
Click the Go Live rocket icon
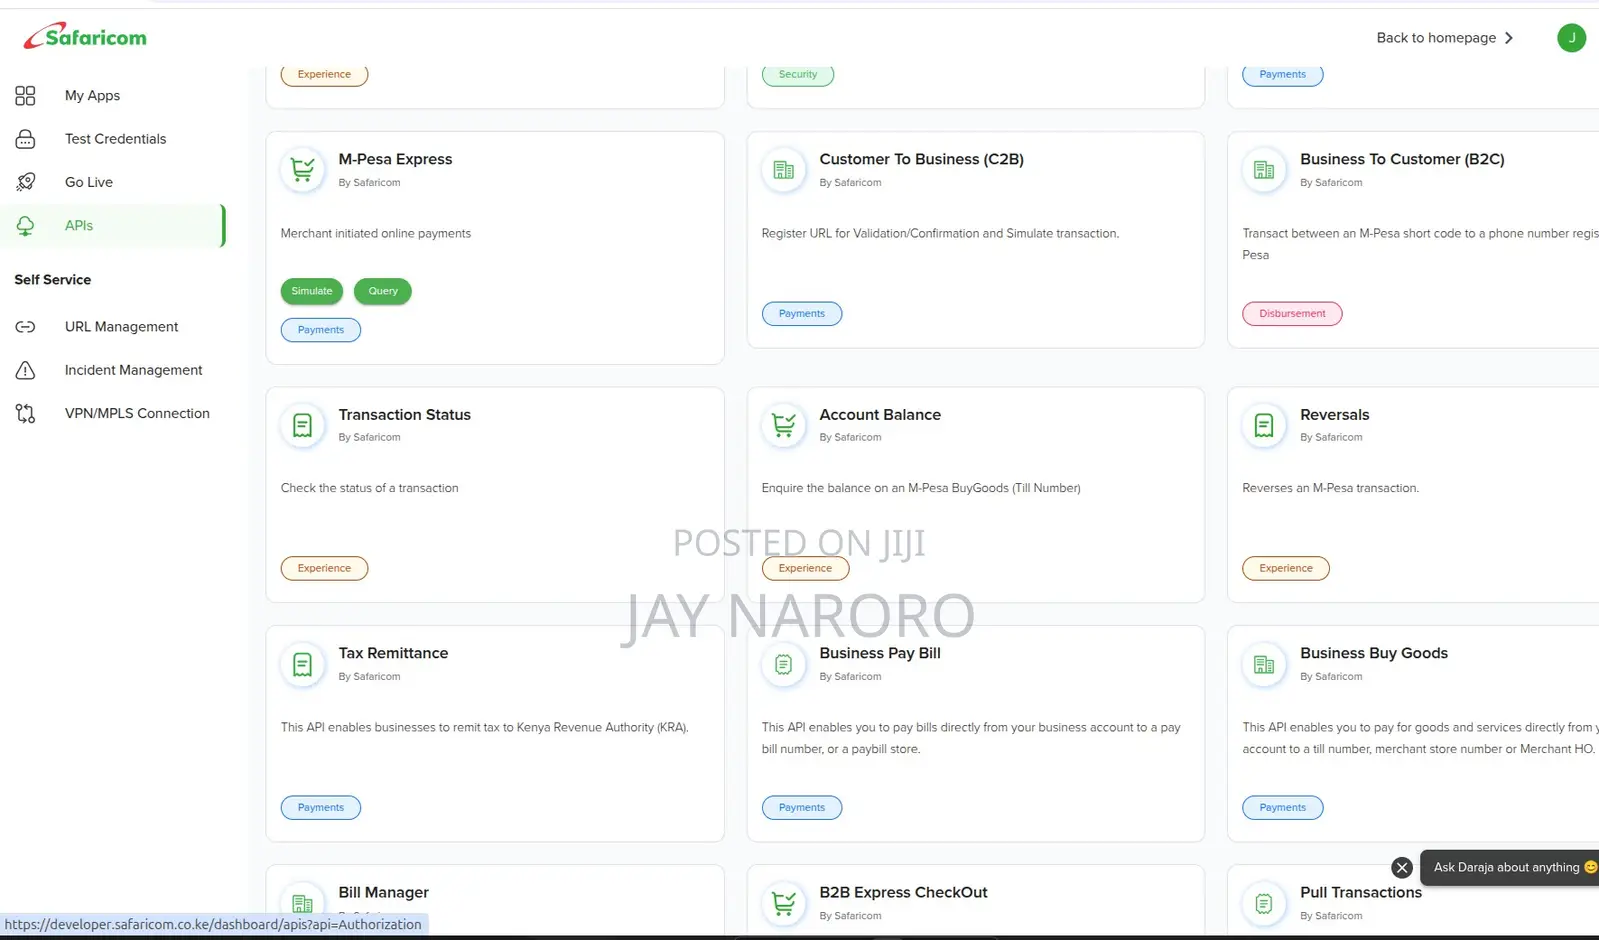(25, 182)
